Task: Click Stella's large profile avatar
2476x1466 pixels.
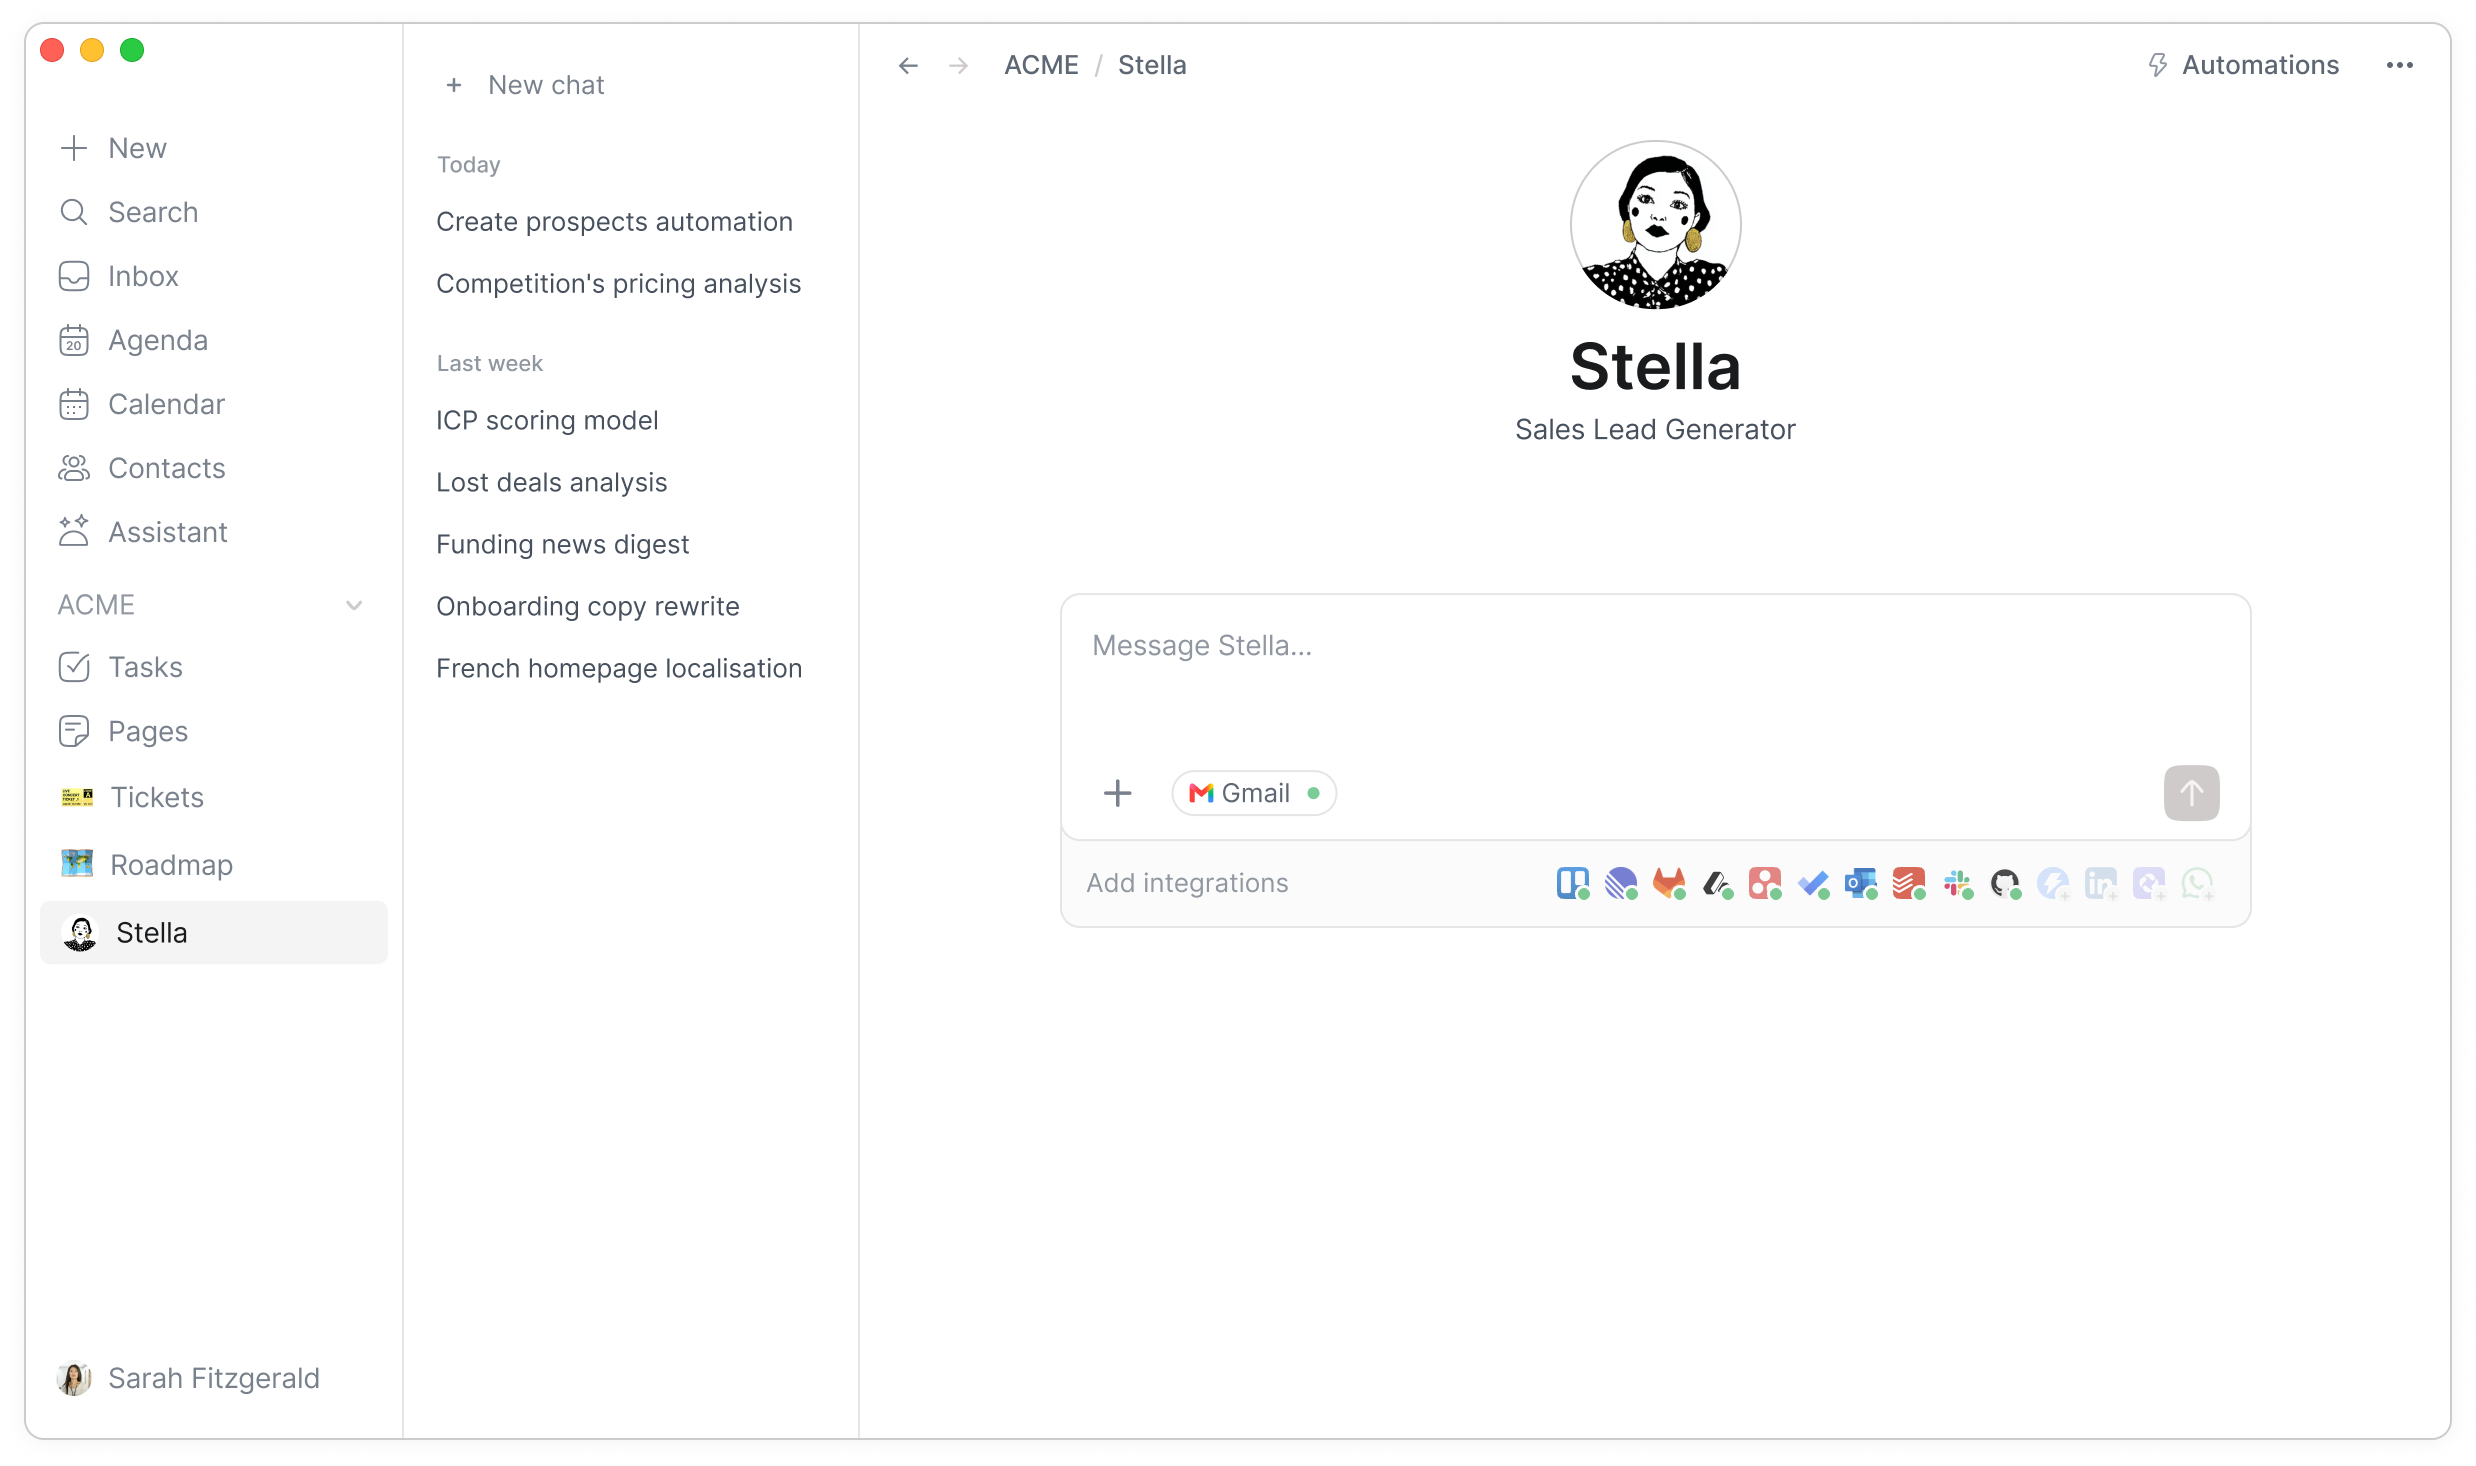Action: click(1655, 226)
